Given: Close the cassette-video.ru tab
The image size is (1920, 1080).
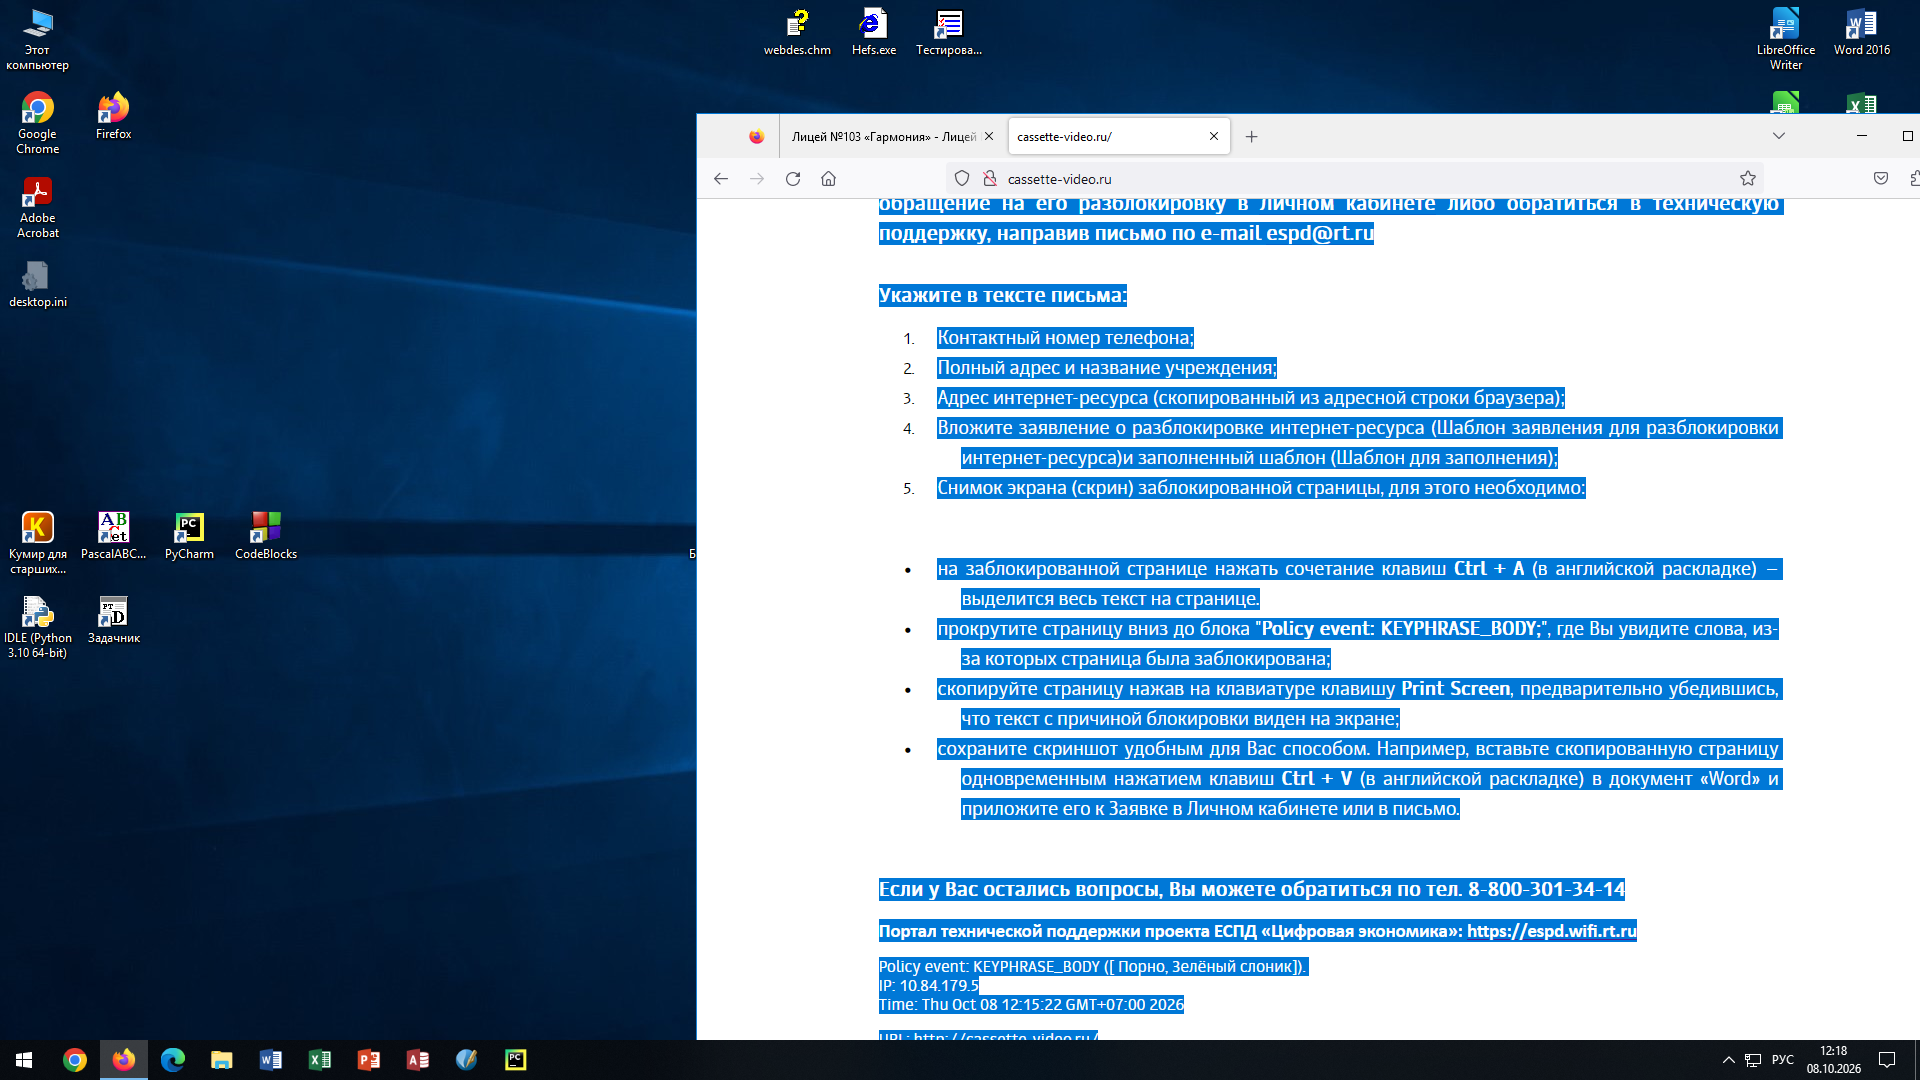Looking at the screenshot, I should pos(1214,137).
